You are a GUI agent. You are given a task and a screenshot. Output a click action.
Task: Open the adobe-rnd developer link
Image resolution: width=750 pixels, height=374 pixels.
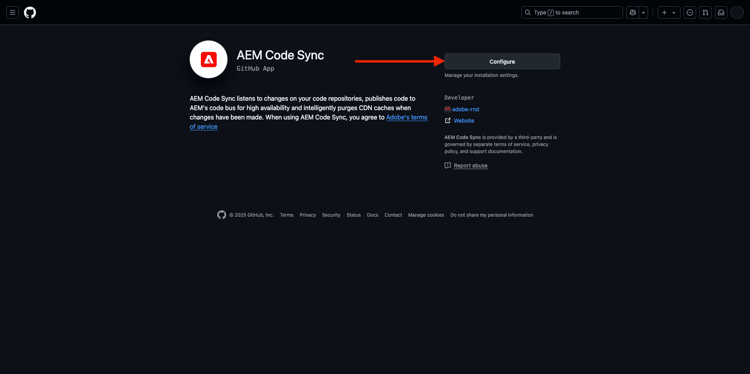pos(465,109)
